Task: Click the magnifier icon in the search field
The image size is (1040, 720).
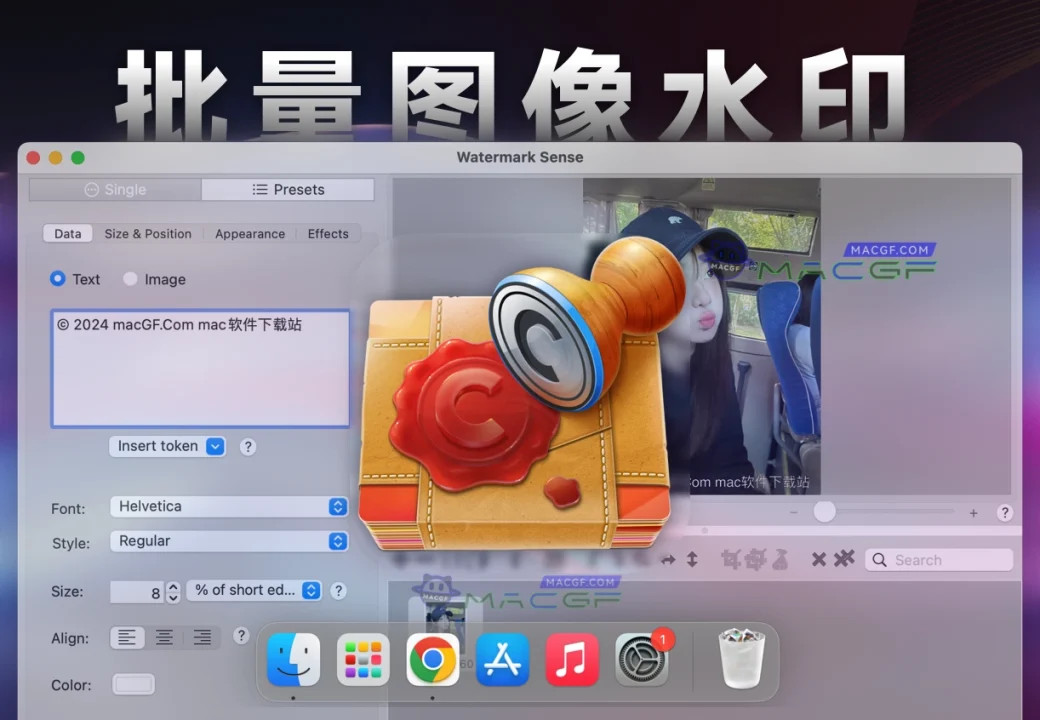Action: pos(879,559)
